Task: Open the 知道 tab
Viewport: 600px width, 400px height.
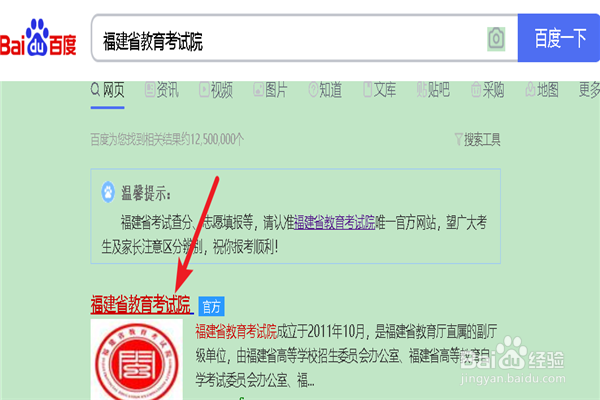Action: pyautogui.click(x=325, y=90)
